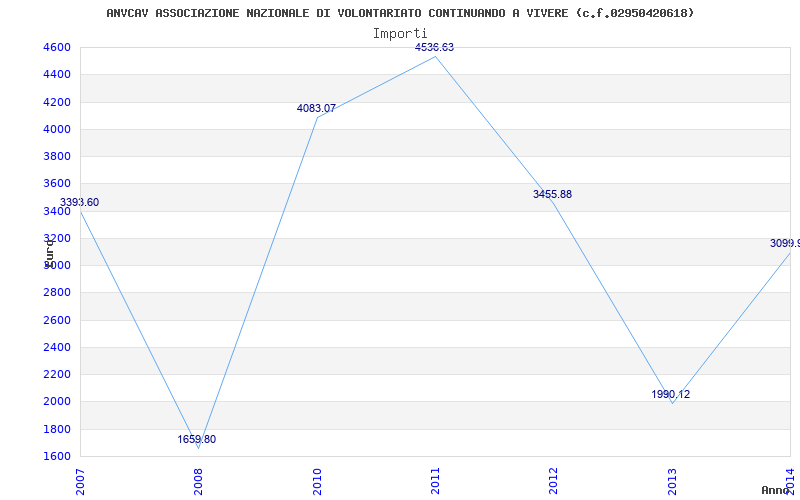The height and width of the screenshot is (500, 800).
Task: Click the 3800 y-axis tick label
Action: 57,156
